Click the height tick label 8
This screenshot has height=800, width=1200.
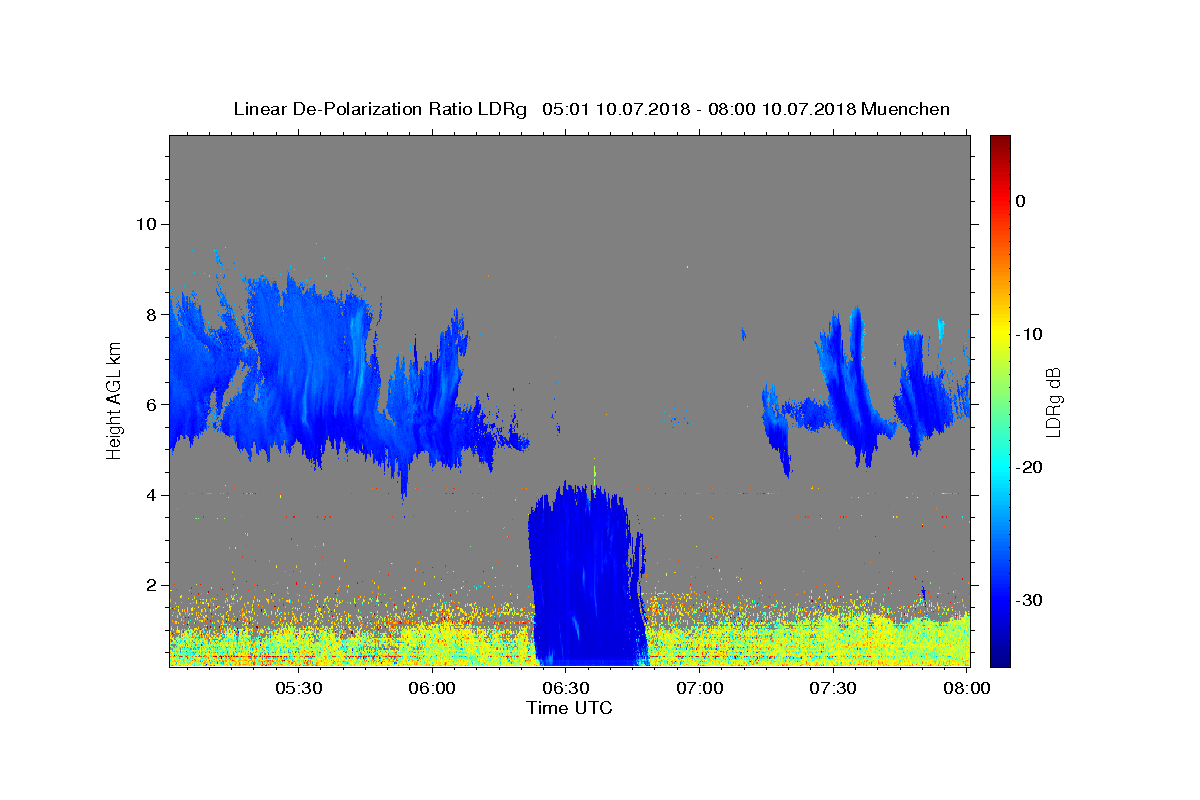[150, 314]
